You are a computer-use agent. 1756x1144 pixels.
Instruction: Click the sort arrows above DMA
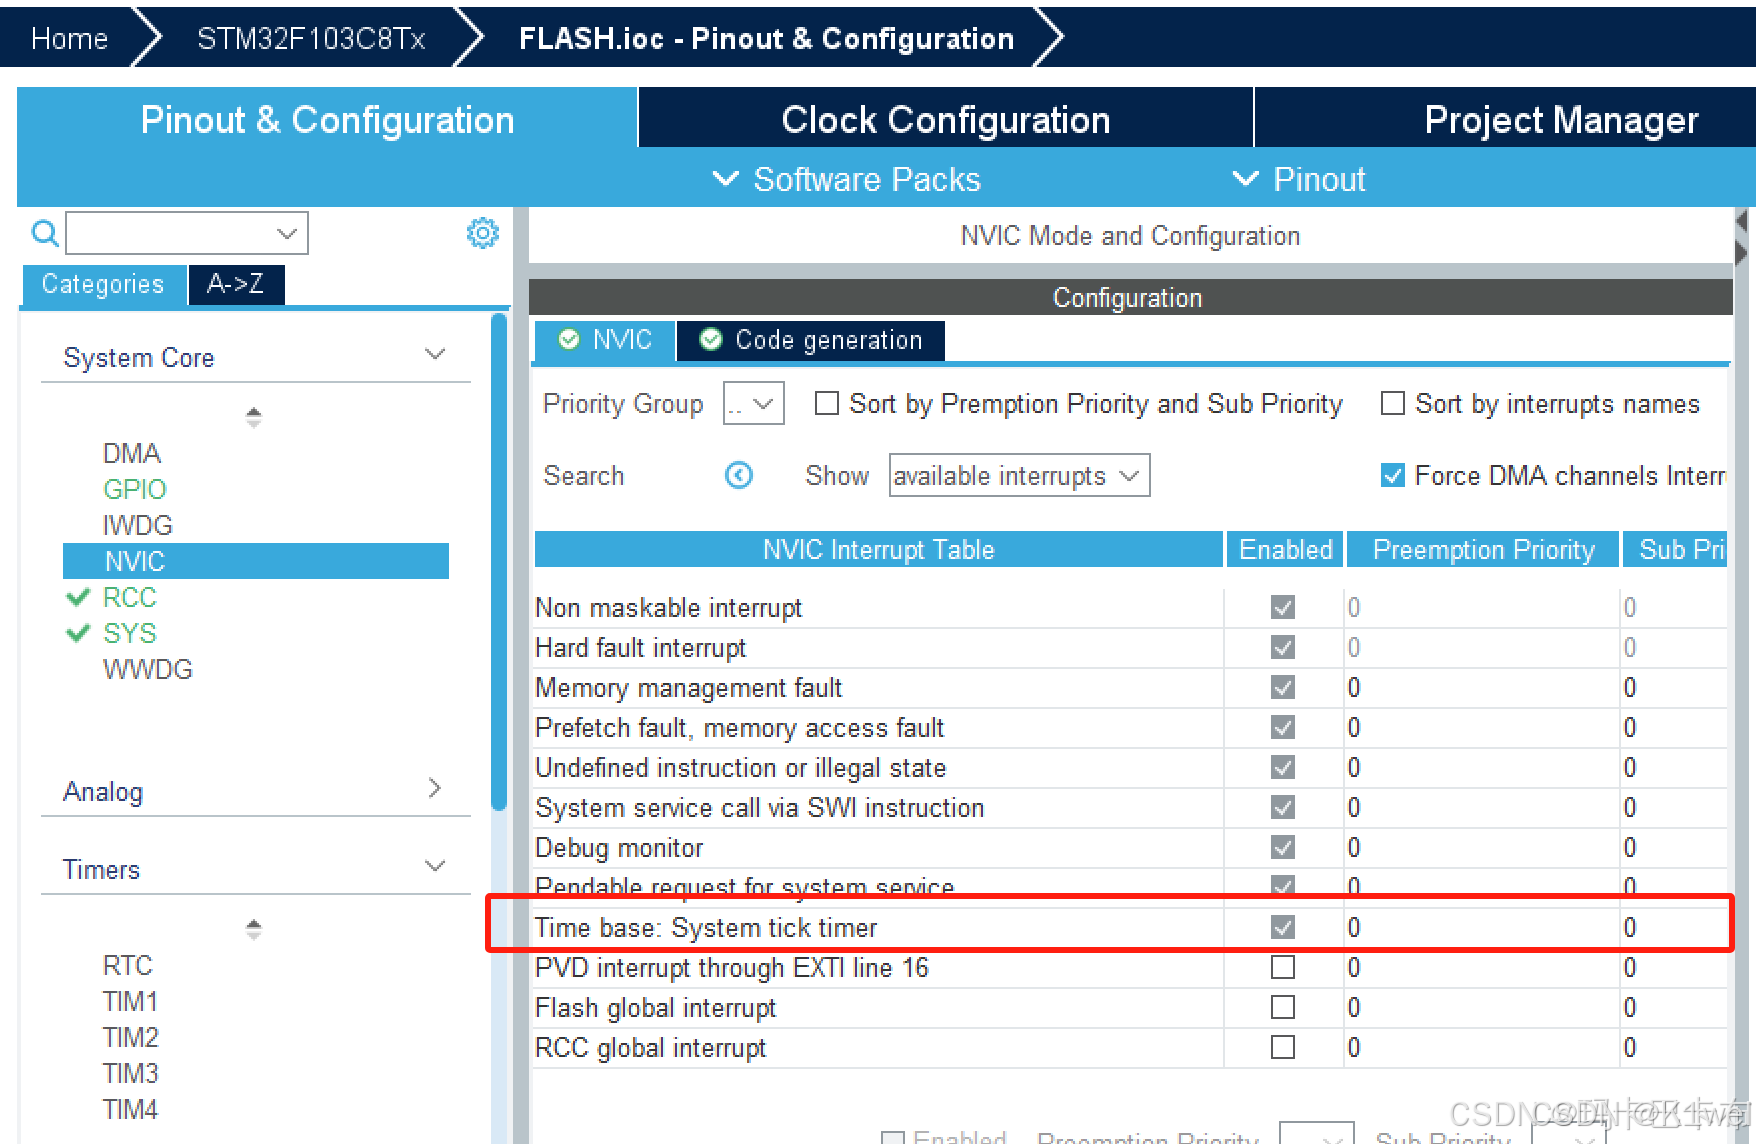pyautogui.click(x=254, y=417)
